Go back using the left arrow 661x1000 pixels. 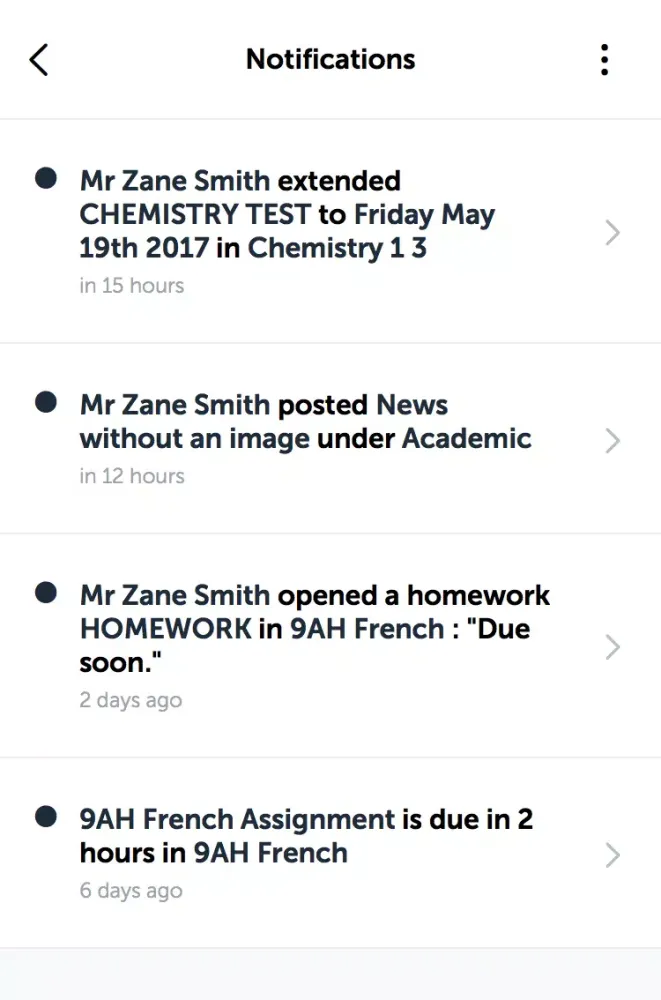pyautogui.click(x=38, y=60)
